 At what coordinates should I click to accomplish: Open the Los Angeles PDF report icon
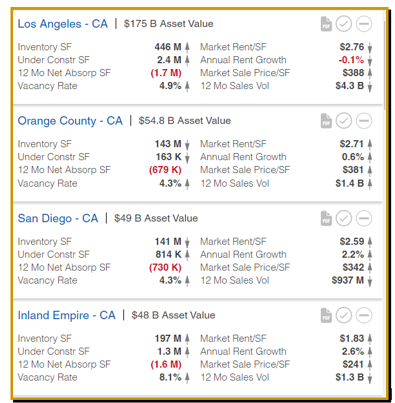point(326,24)
